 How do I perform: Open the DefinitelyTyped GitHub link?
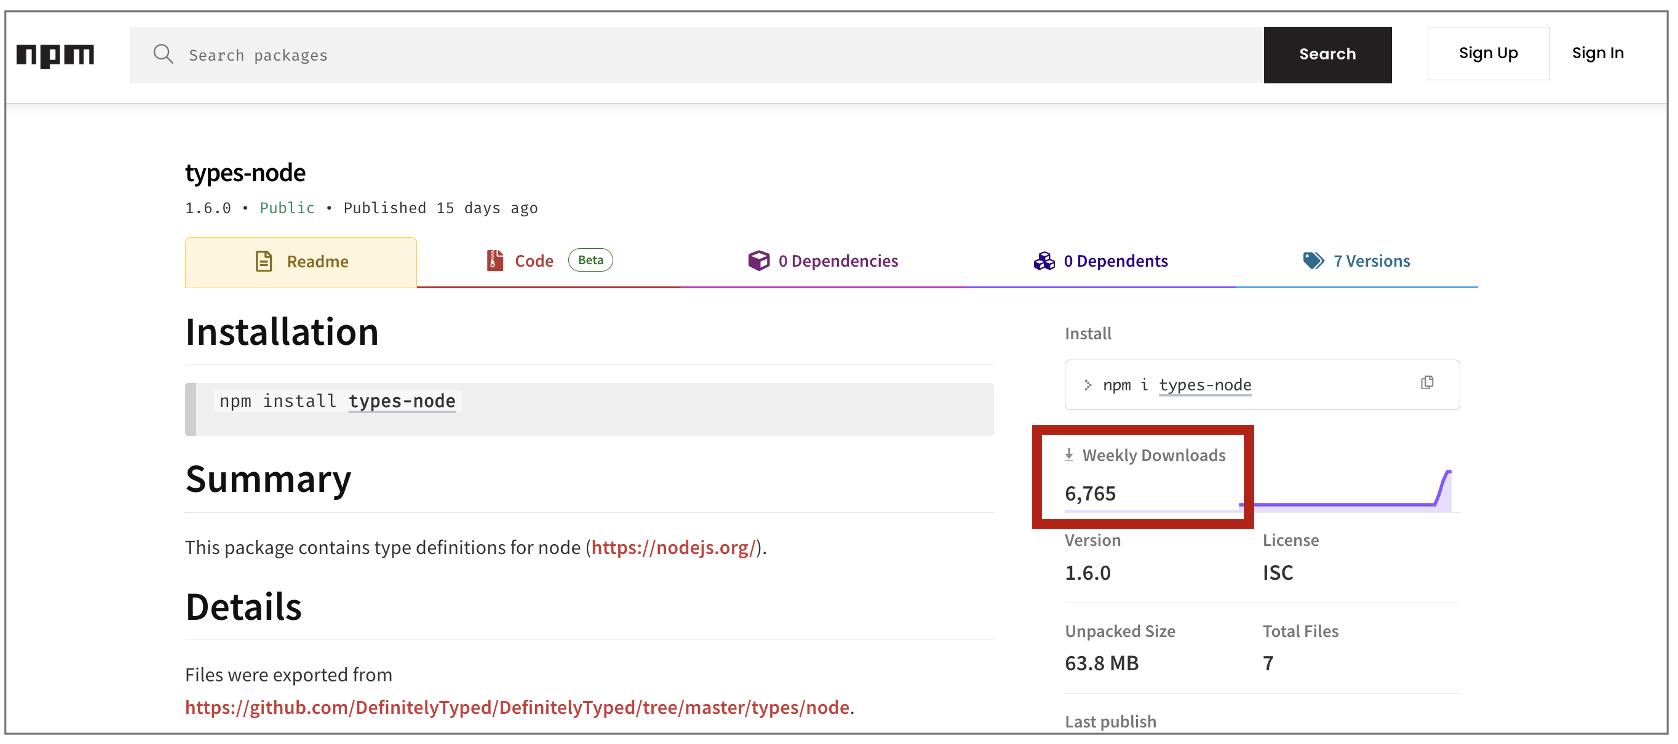pyautogui.click(x=517, y=708)
